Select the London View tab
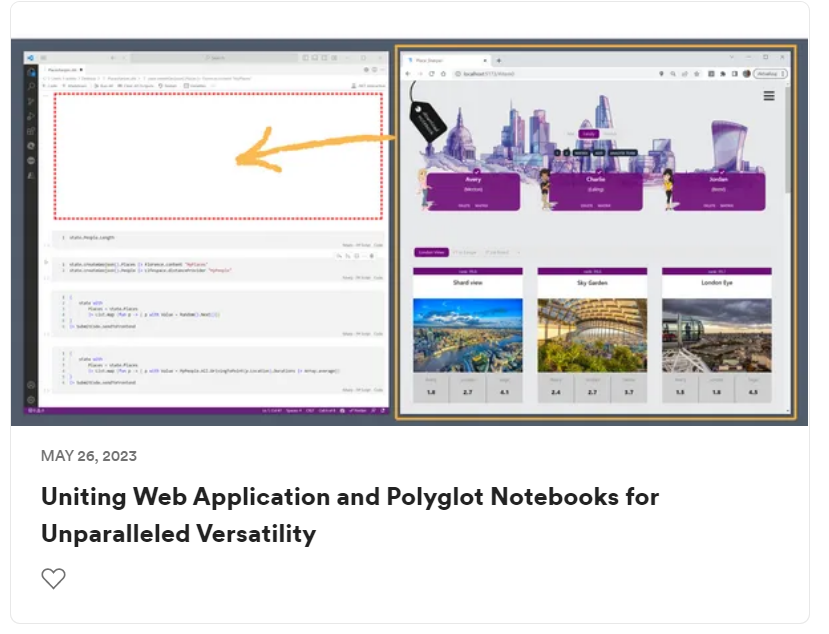The width and height of the screenshot is (829, 634). (x=437, y=253)
